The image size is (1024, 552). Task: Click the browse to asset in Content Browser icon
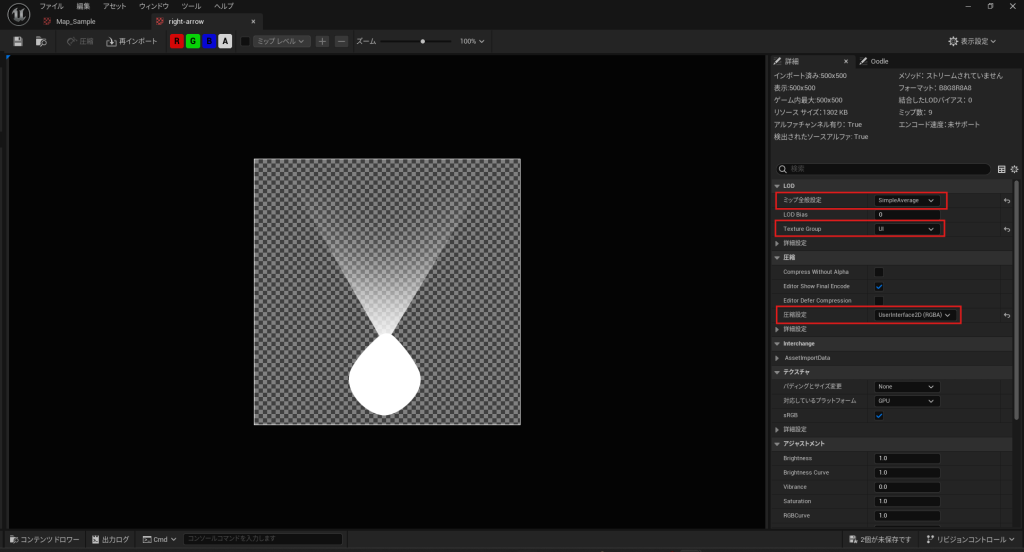click(x=41, y=41)
